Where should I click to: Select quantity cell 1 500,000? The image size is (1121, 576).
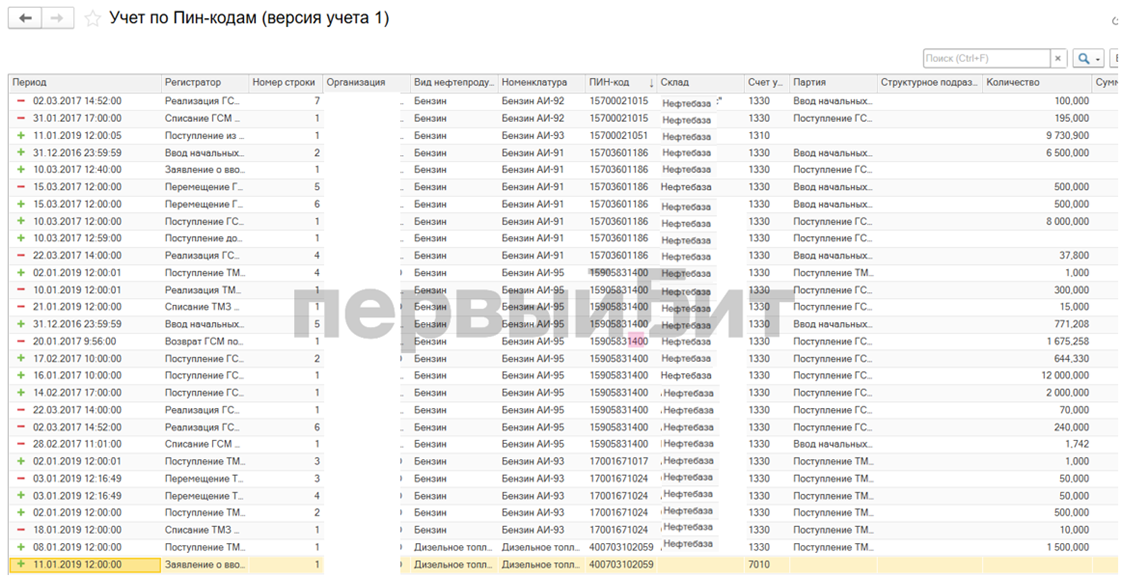click(x=1037, y=547)
